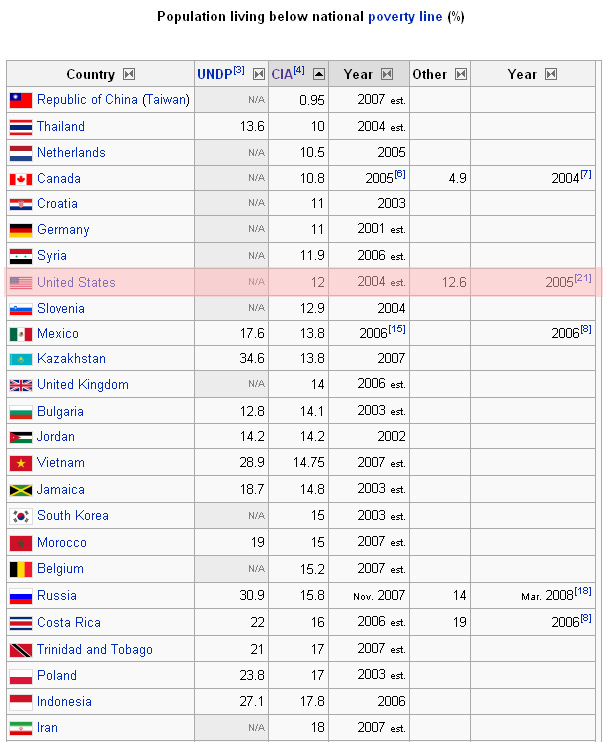Click the Bulgaria flag icon
This screenshot has height=742, width=612.
tap(21, 412)
